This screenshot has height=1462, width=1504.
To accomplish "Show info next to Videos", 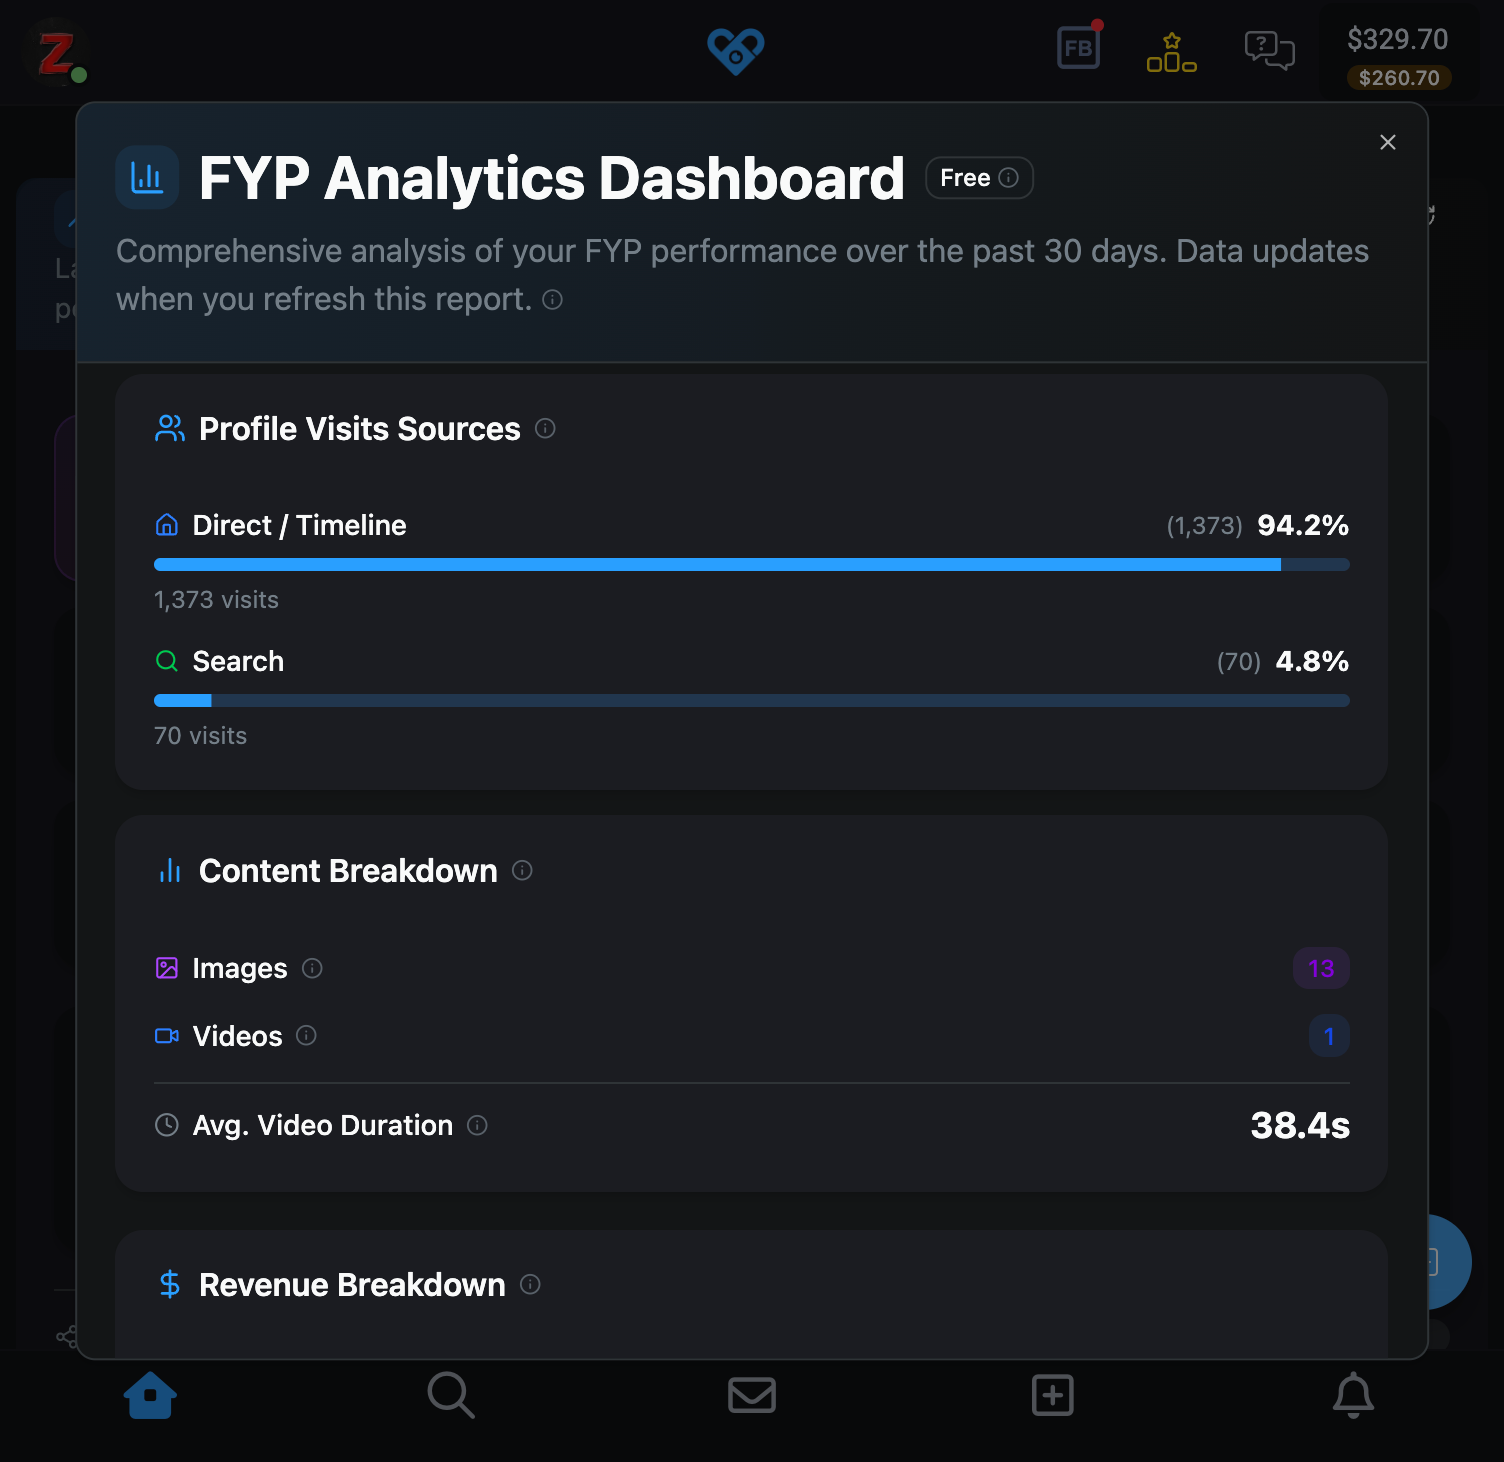I will pos(307,1036).
